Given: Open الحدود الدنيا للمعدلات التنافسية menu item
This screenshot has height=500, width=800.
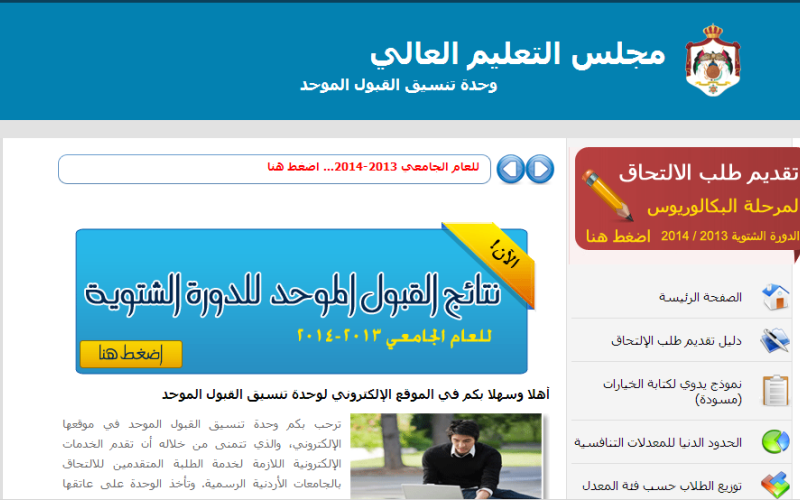Looking at the screenshot, I should [658, 442].
